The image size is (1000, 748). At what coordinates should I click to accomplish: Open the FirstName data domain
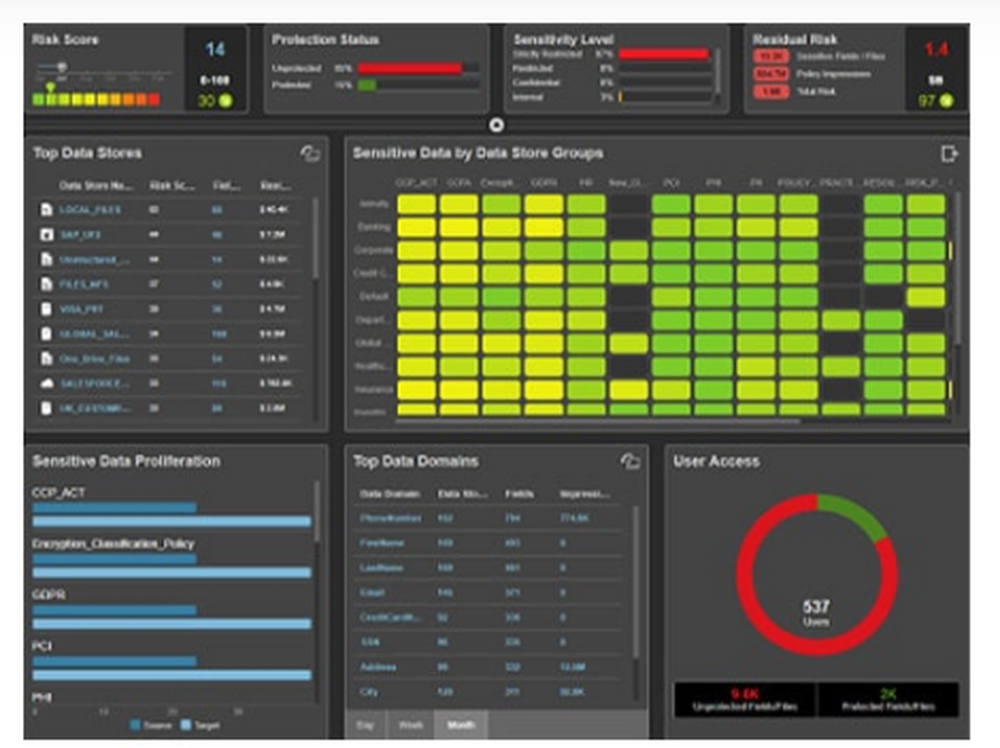click(x=381, y=543)
